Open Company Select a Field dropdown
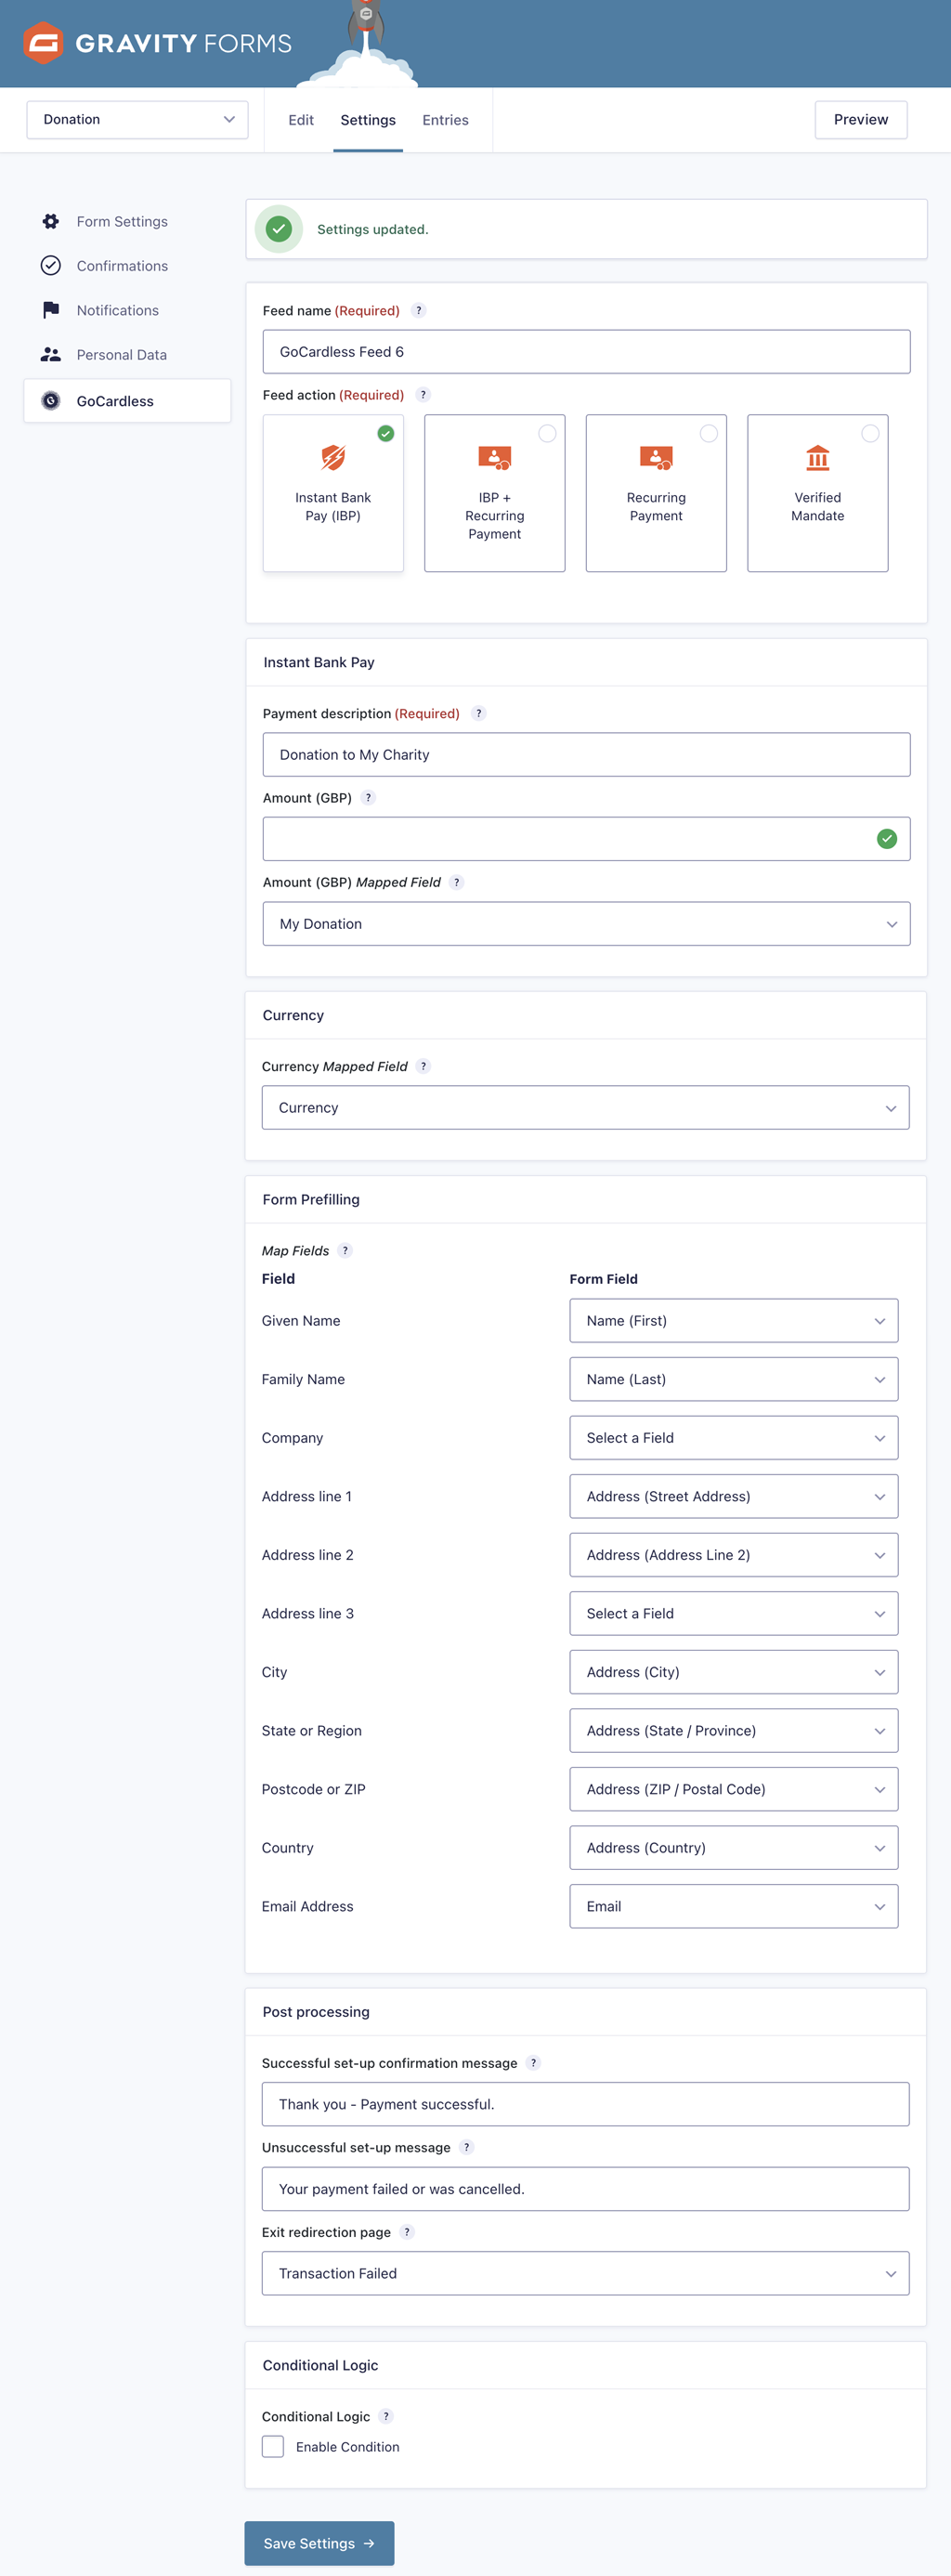Viewport: 951px width, 2576px height. click(734, 1438)
